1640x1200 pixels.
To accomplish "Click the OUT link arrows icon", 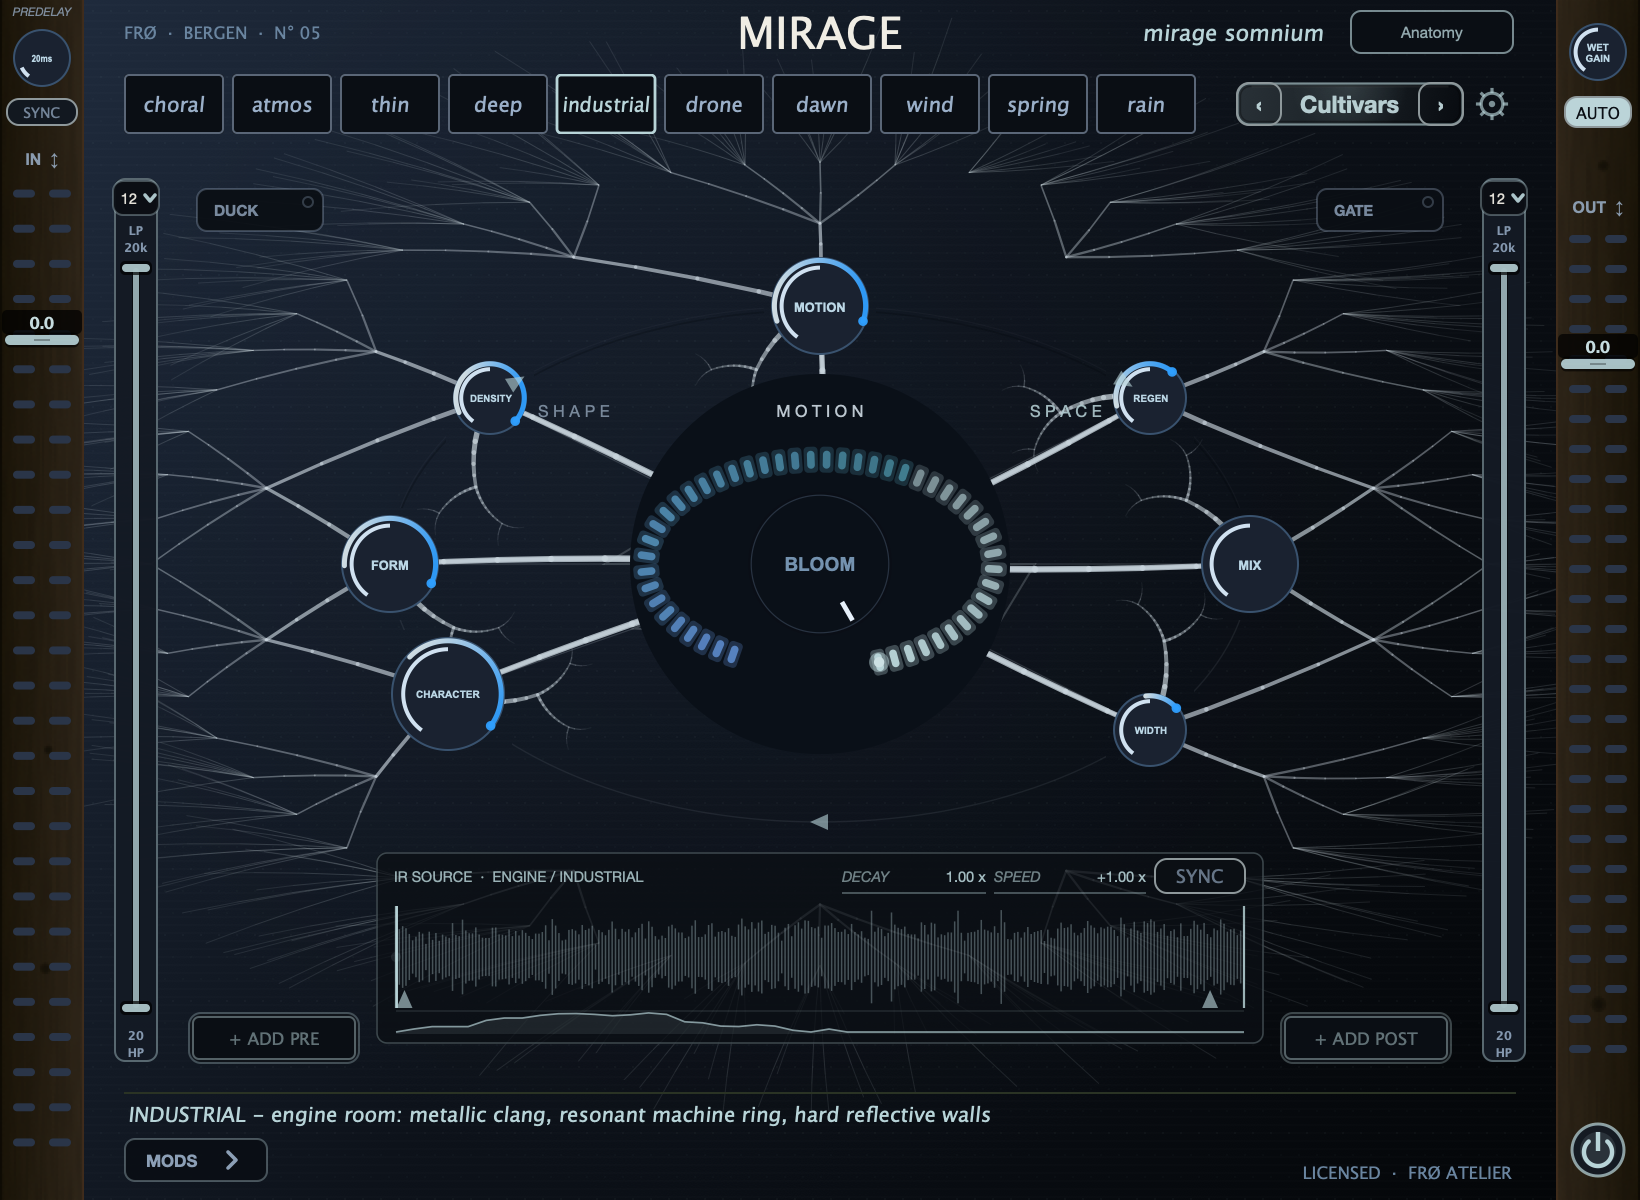I will [x=1619, y=208].
